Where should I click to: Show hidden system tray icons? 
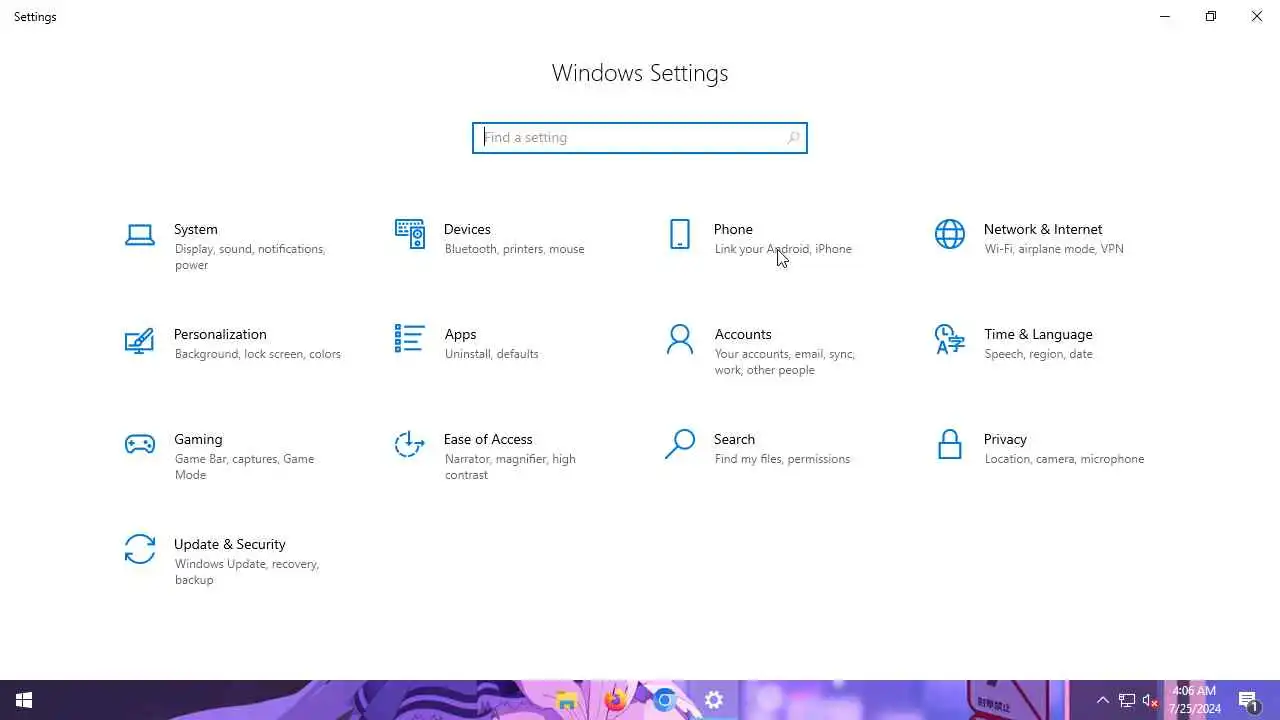(x=1103, y=700)
